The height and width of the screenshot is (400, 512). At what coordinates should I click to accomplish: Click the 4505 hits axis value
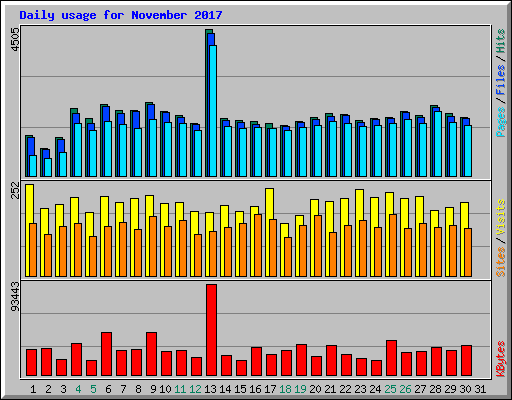coord(15,40)
